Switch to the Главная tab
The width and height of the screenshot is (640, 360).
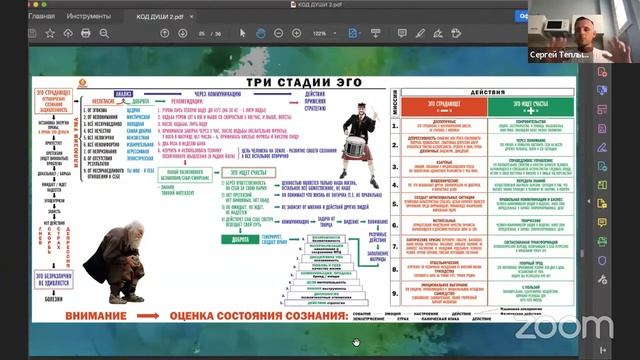[42, 16]
